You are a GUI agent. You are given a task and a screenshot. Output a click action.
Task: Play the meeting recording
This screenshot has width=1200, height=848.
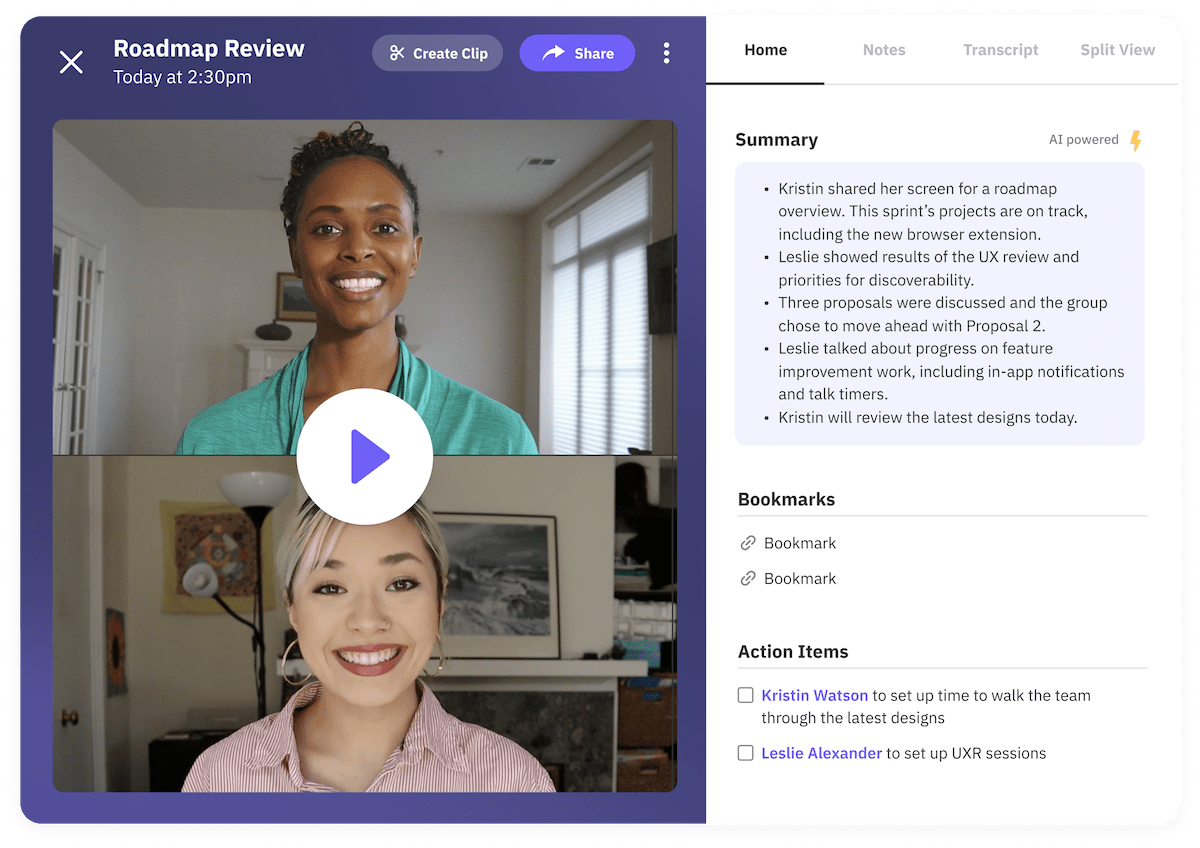coord(365,457)
